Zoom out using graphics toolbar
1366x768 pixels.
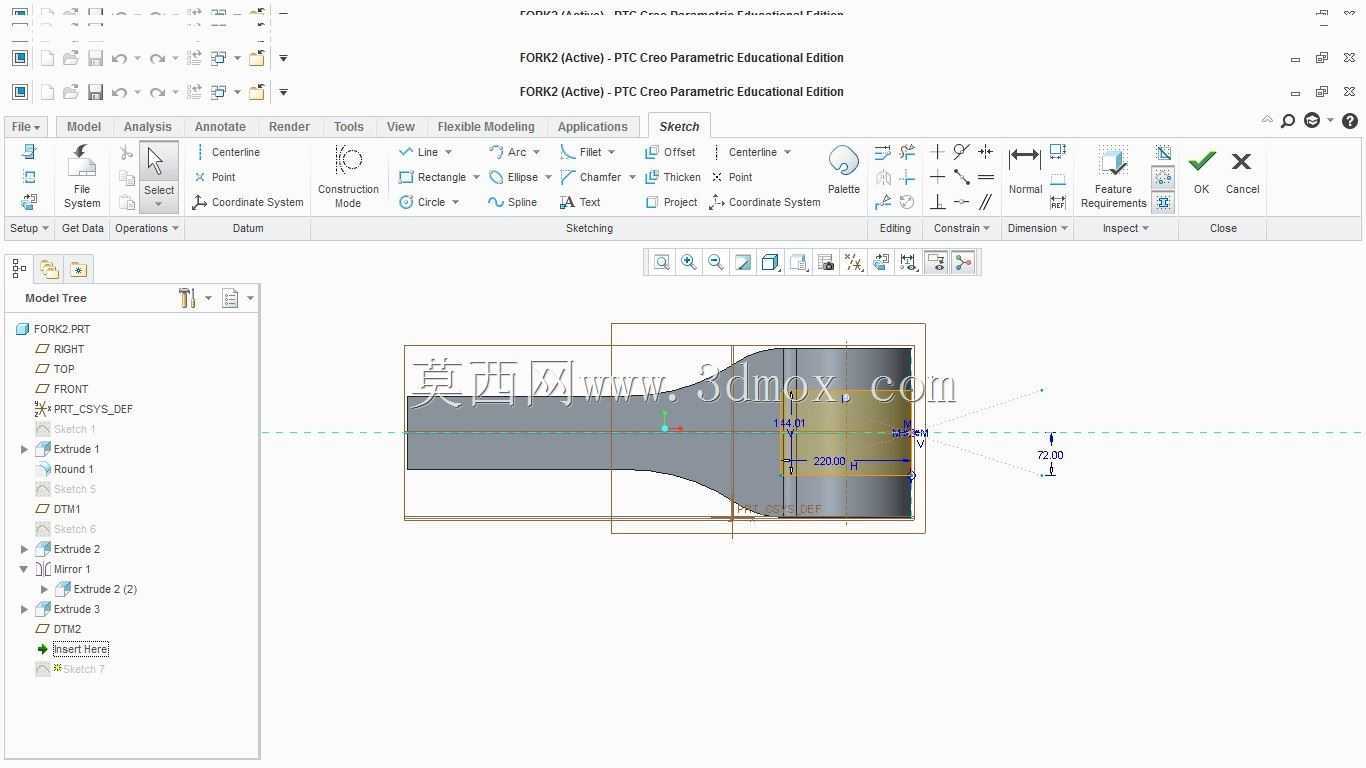716,262
